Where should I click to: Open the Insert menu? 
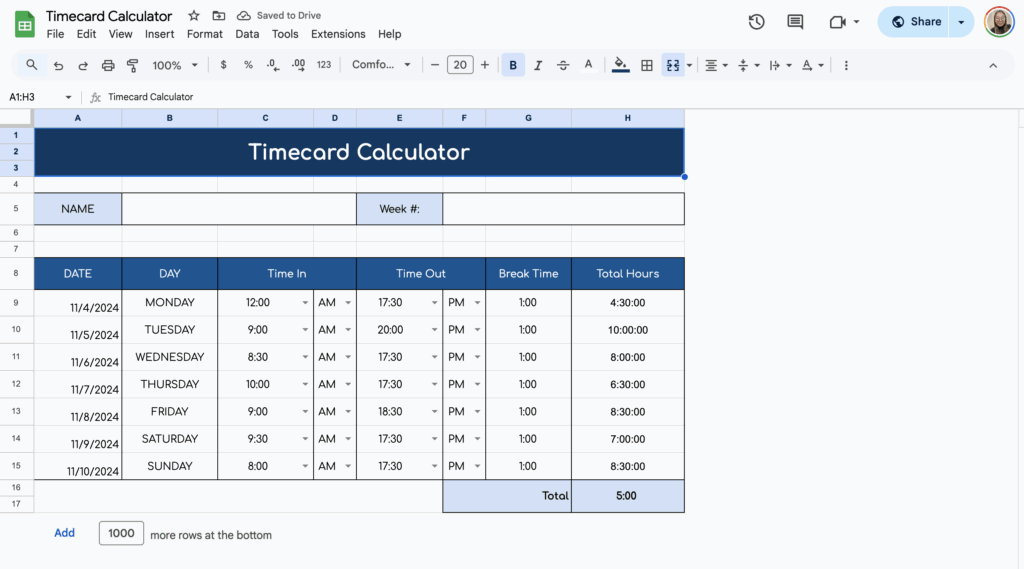(x=159, y=34)
